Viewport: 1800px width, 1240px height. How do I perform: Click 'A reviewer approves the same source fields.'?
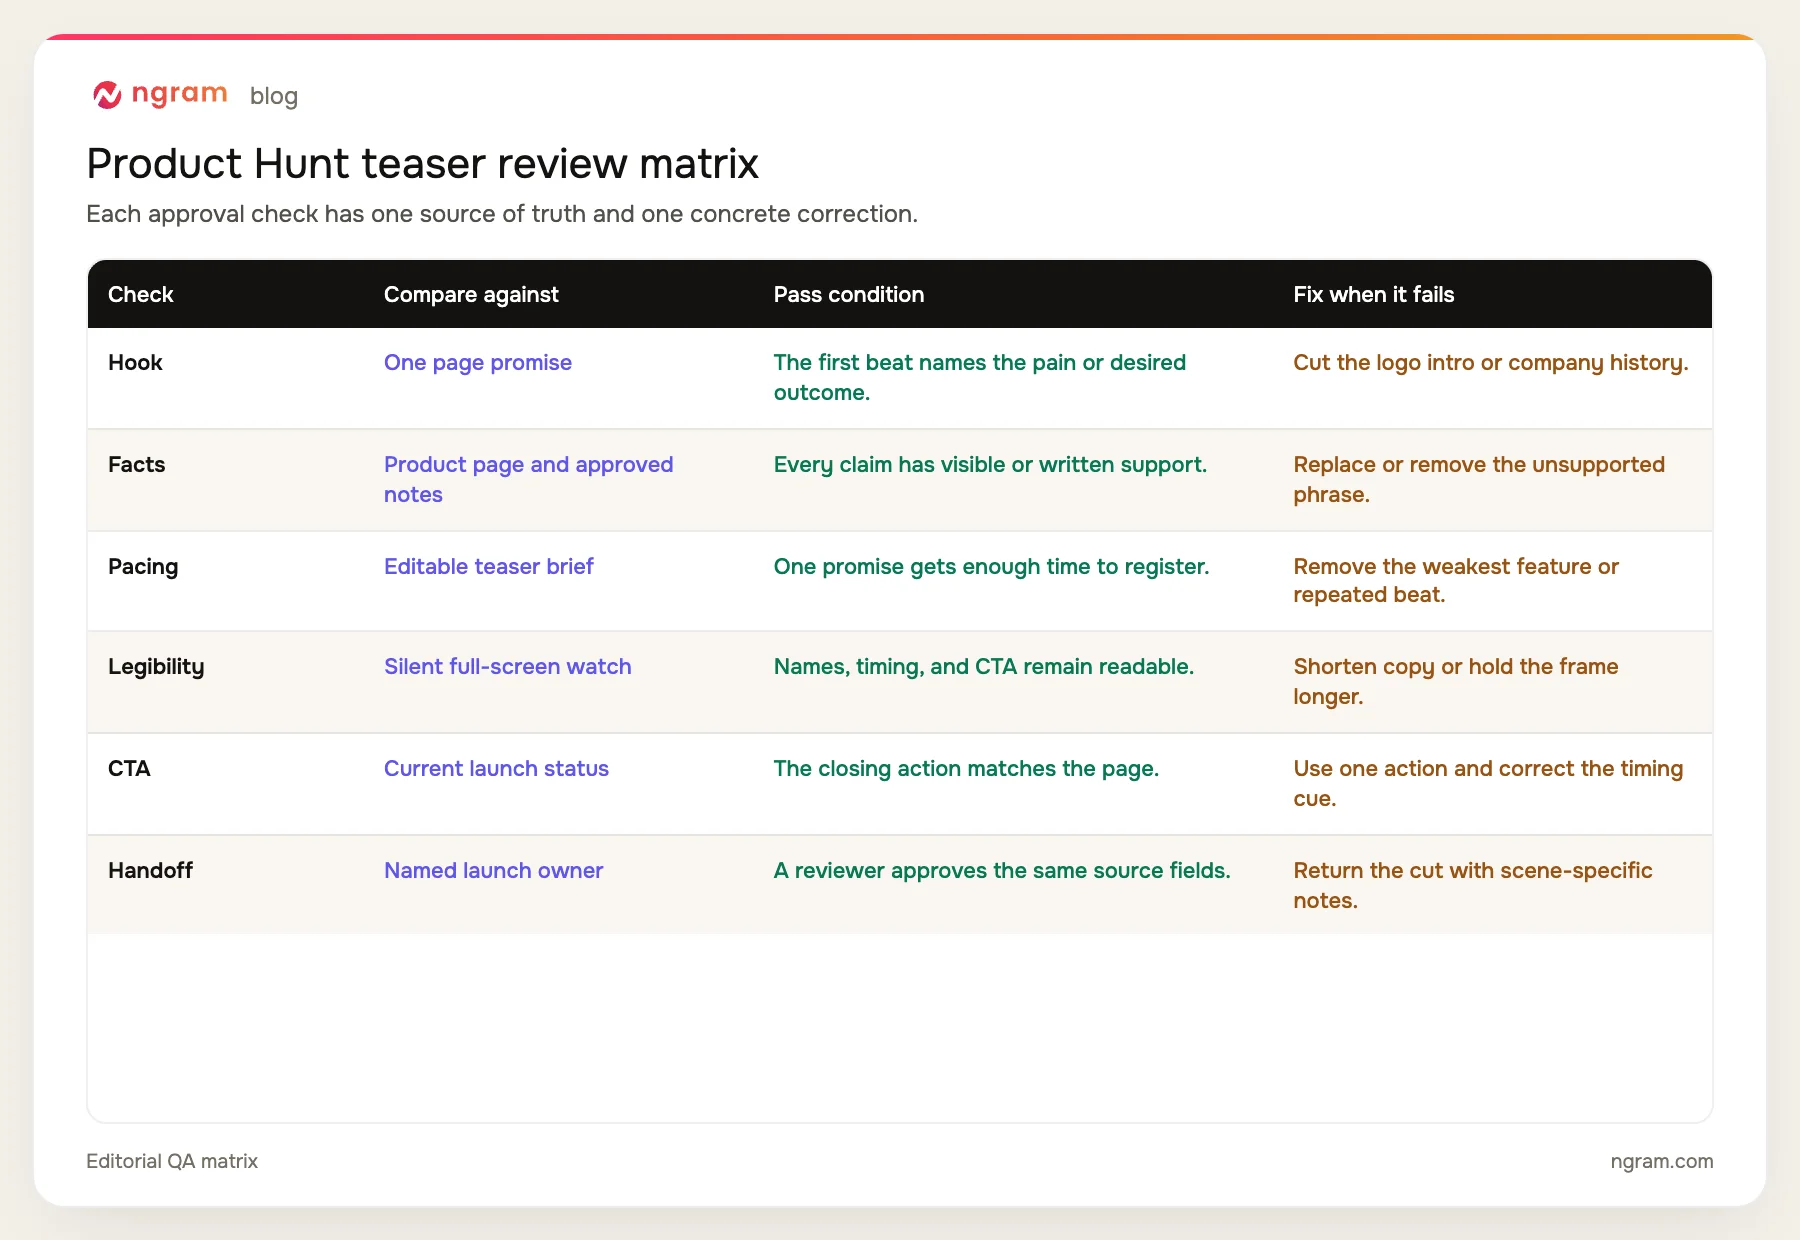(1002, 870)
